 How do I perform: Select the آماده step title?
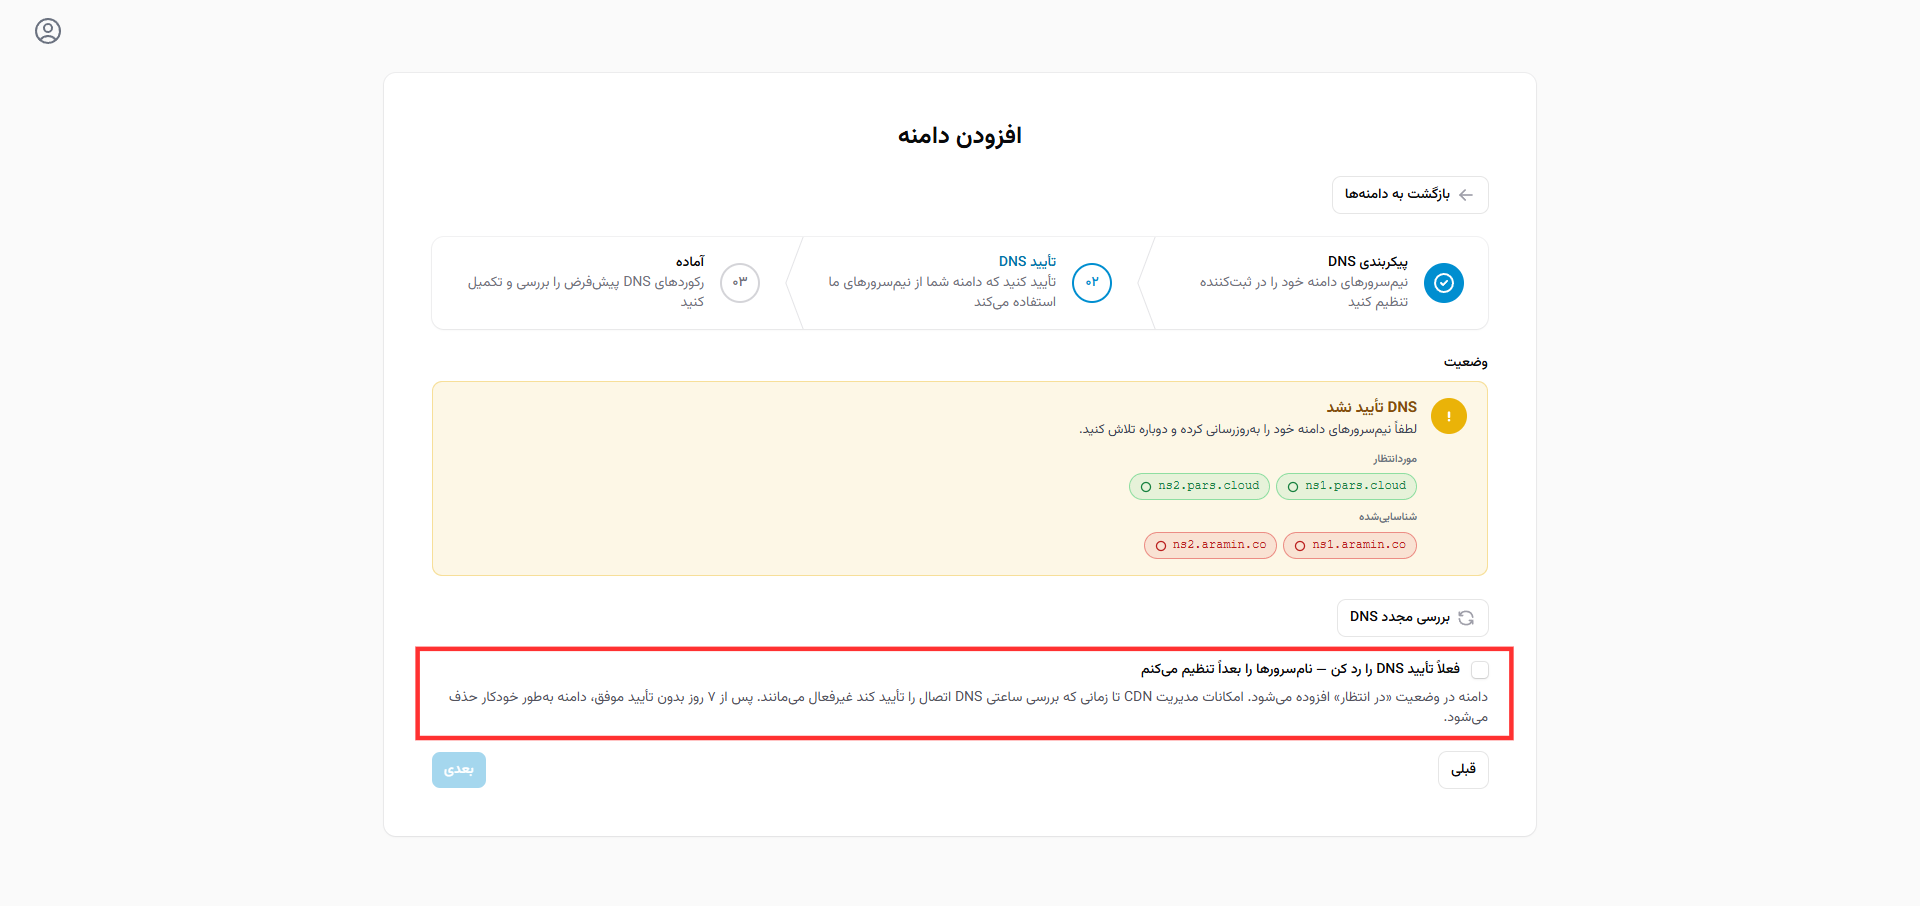(x=690, y=261)
